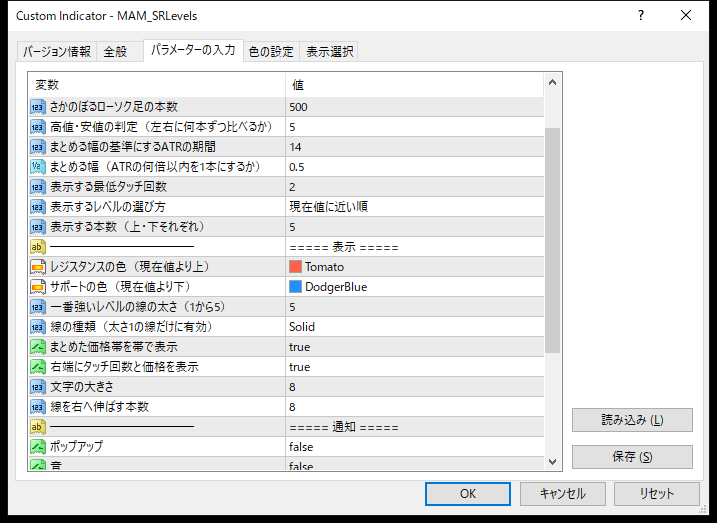Screen dimensions: 717x523
Task: Click the string icon beside ===== 表示 ===== row
Action: click(38, 247)
